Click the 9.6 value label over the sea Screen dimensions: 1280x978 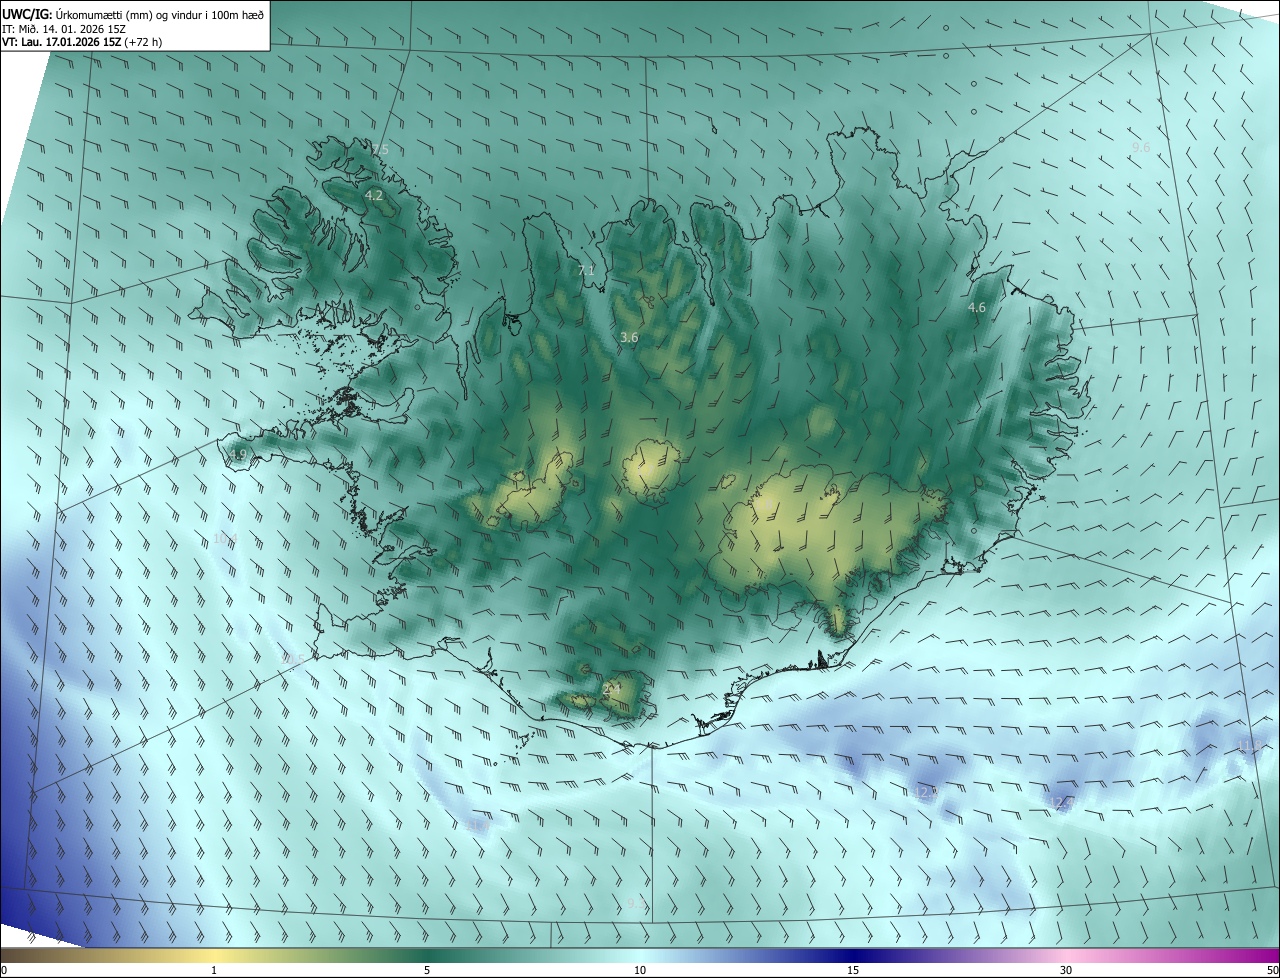1141,148
